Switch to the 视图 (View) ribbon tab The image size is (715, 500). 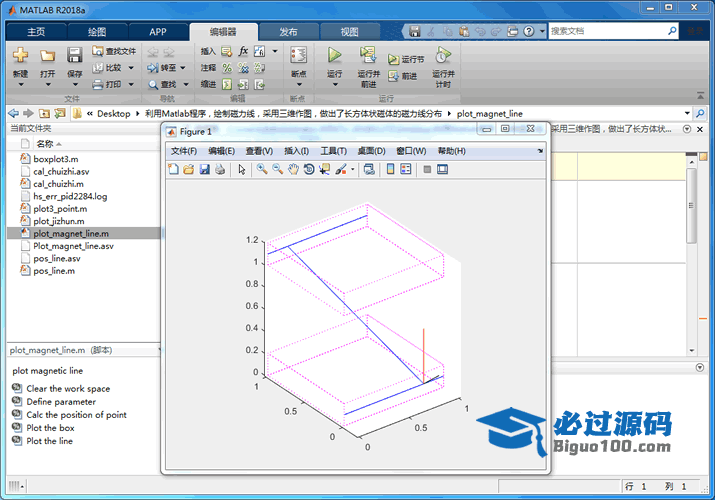349,32
